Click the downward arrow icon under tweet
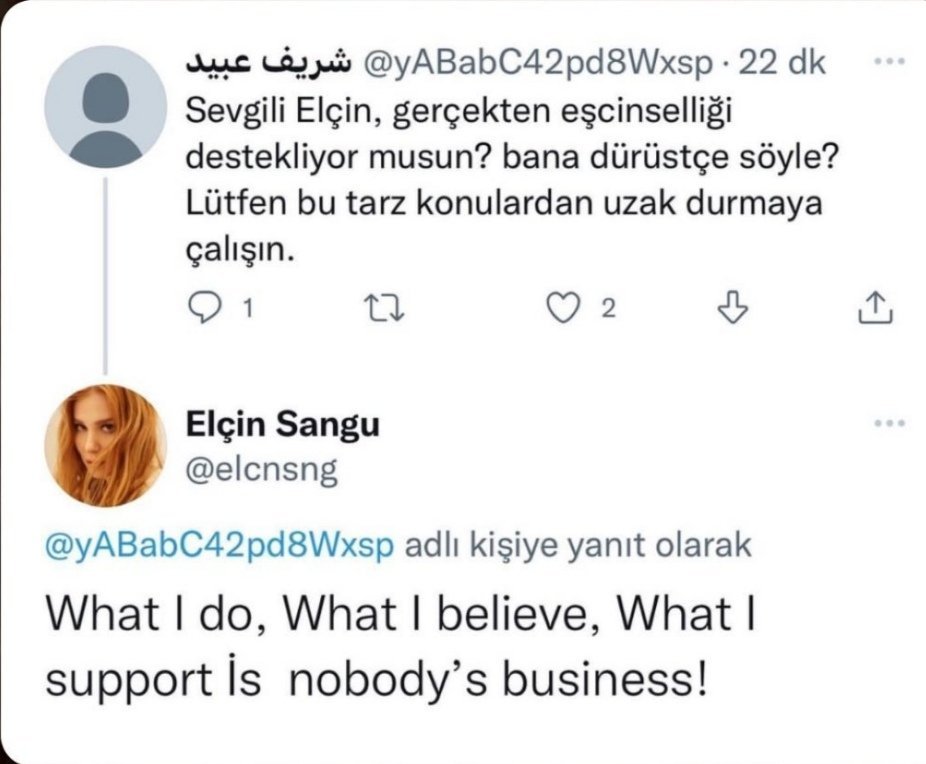Screen dimensions: 926x764 point(735,309)
